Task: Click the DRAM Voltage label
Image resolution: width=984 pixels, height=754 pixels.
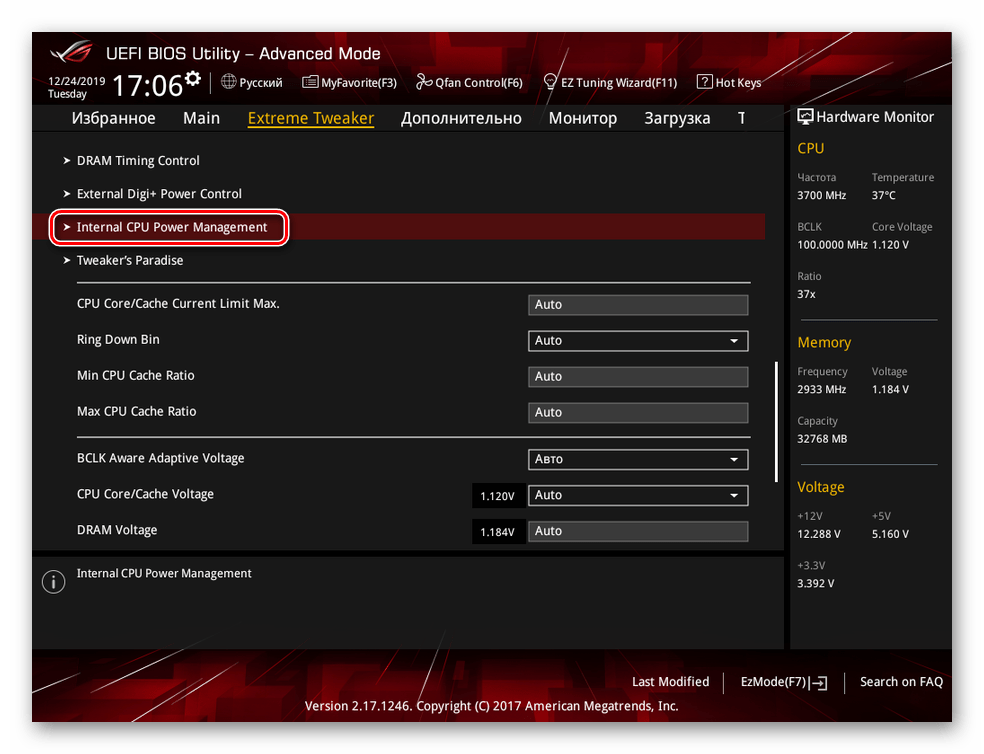Action: click(117, 530)
